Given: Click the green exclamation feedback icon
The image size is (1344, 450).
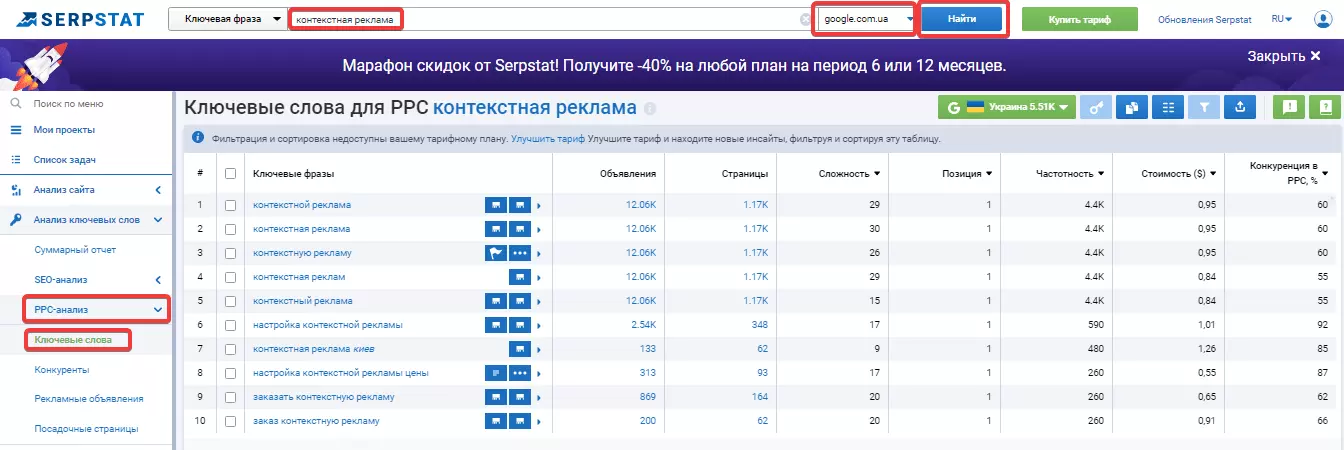Looking at the screenshot, I should coord(1290,107).
